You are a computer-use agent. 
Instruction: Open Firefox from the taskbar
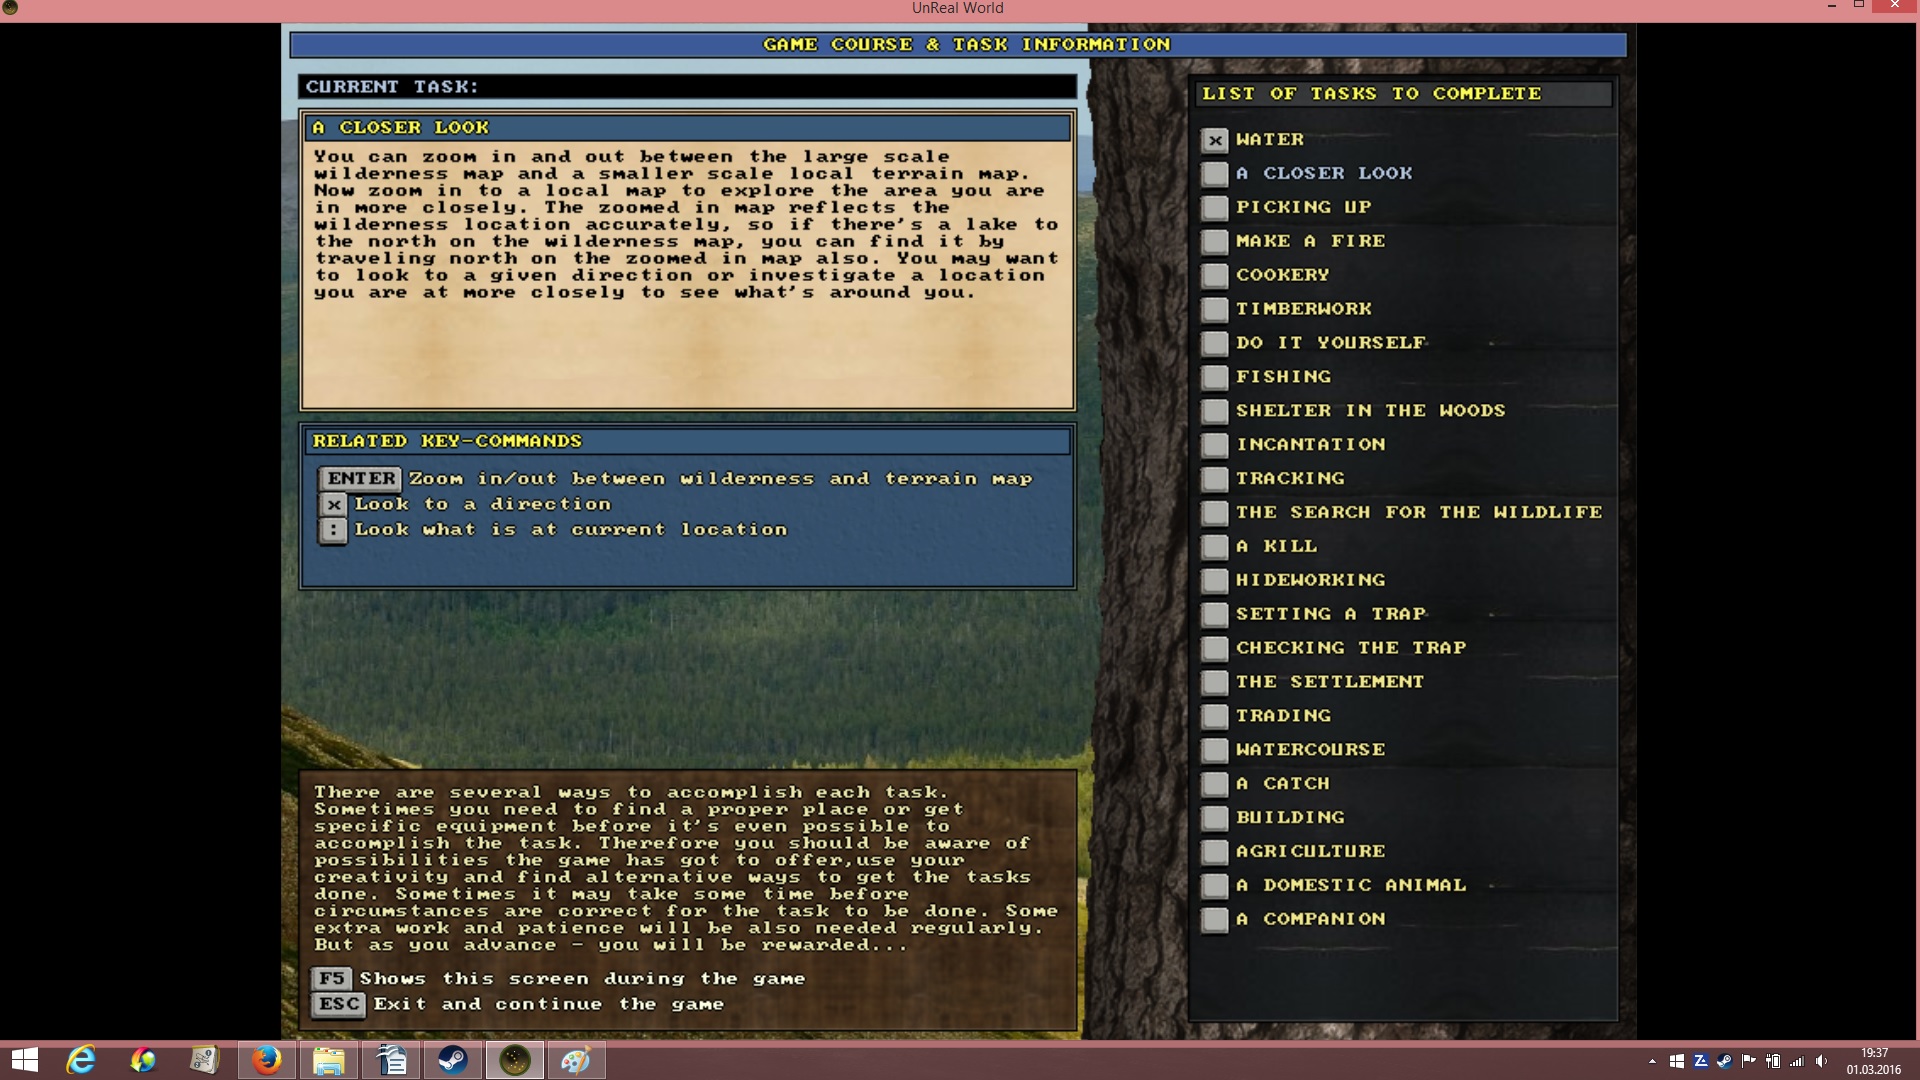tap(267, 1060)
